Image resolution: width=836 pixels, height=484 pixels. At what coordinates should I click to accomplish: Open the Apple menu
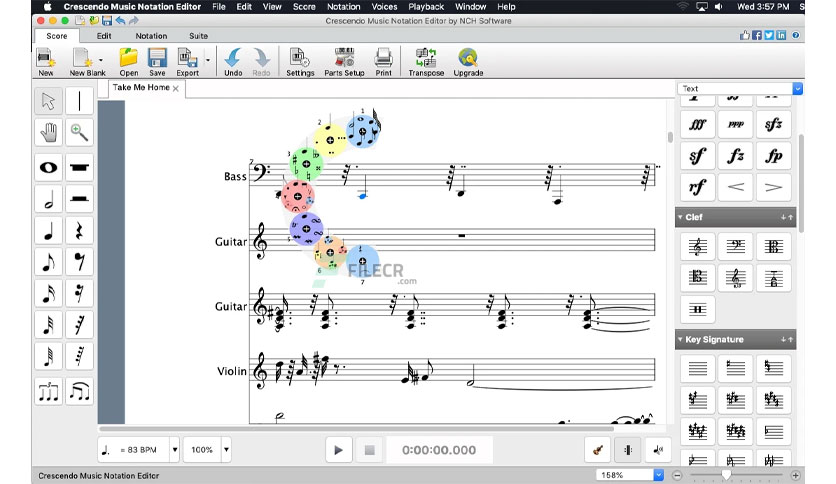pos(47,7)
